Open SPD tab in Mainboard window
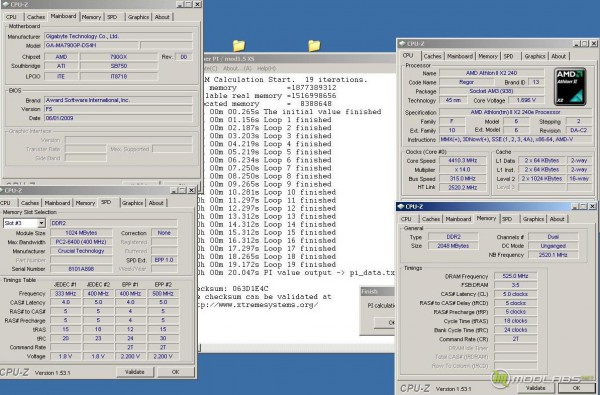600x395 pixels. [112, 17]
